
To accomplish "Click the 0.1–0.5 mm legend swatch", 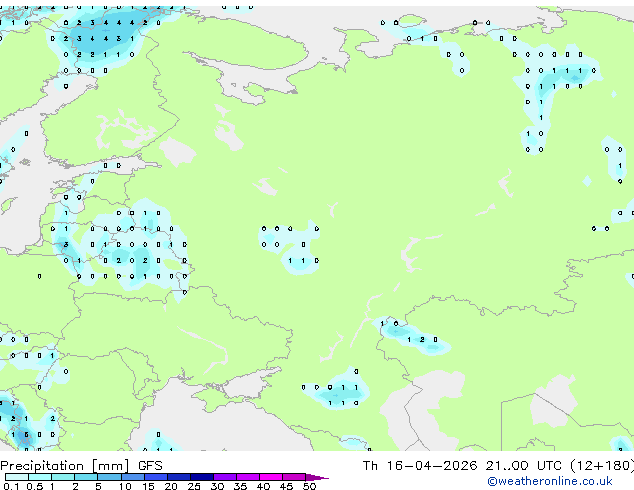I will [17, 477].
